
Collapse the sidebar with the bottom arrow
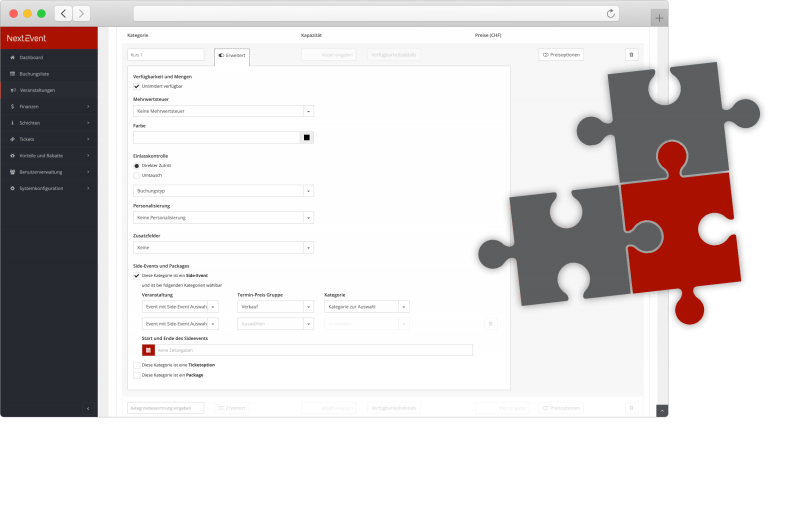[87, 408]
